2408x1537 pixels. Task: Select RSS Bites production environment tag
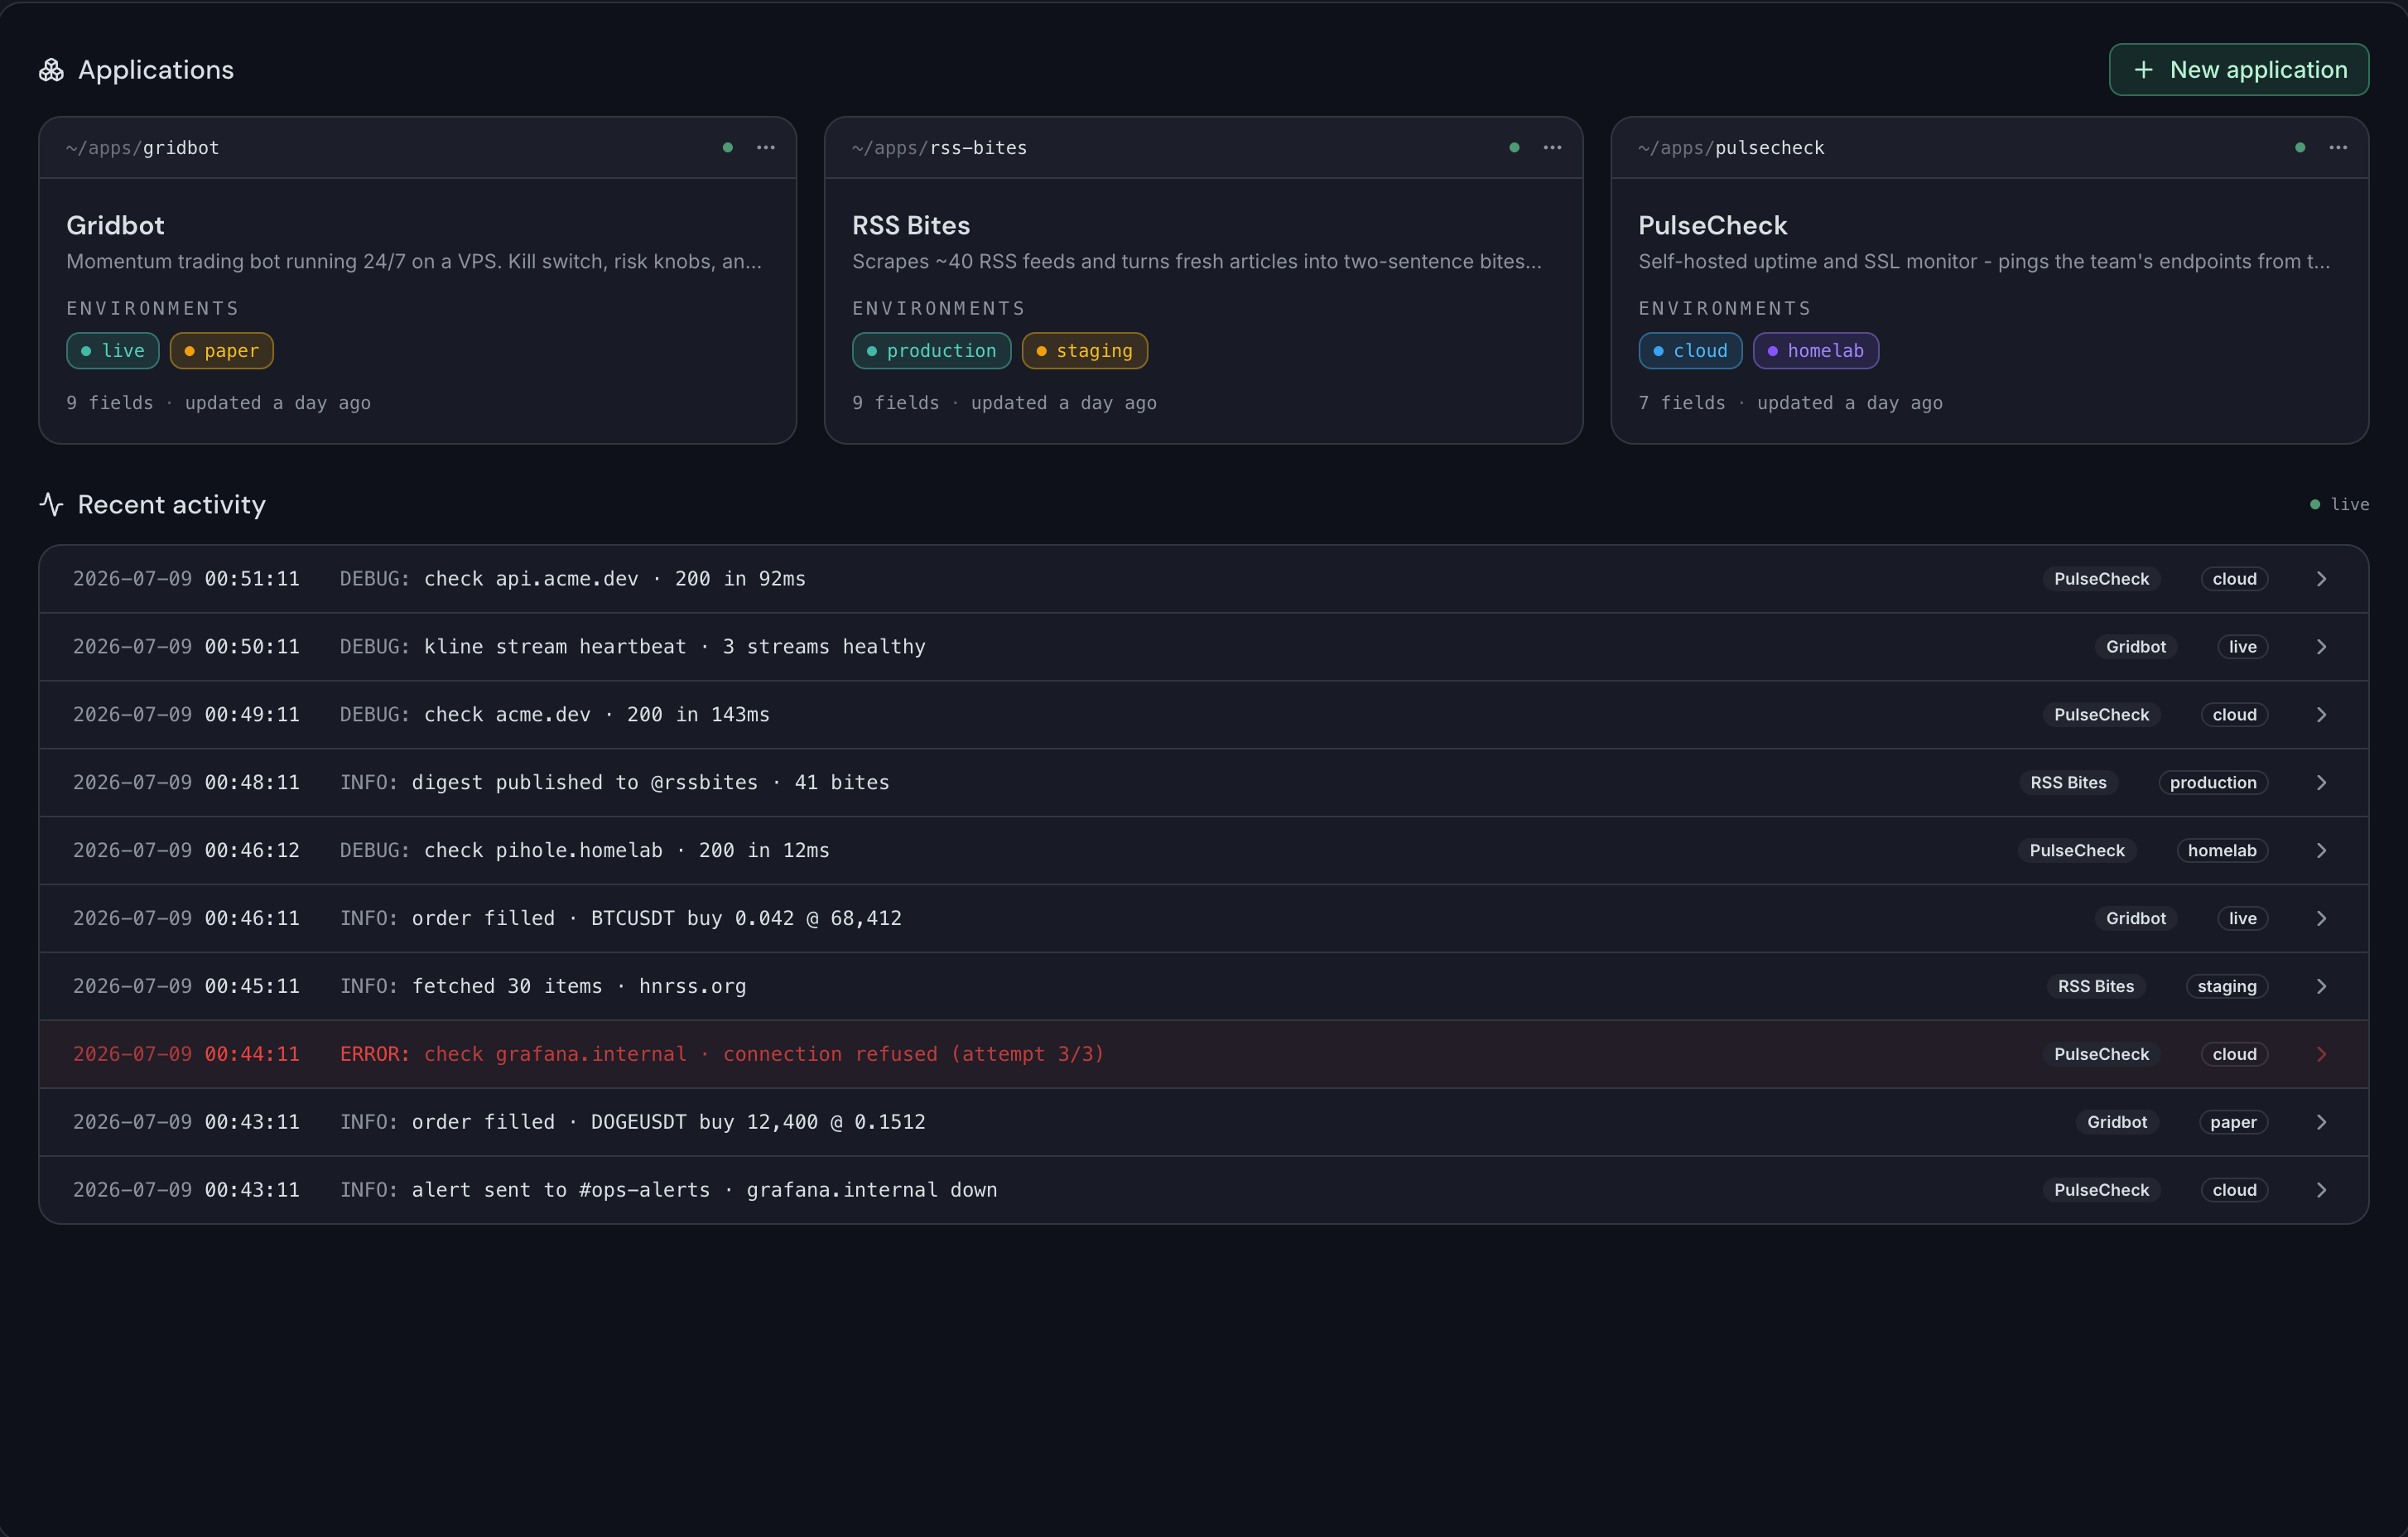pos(931,351)
